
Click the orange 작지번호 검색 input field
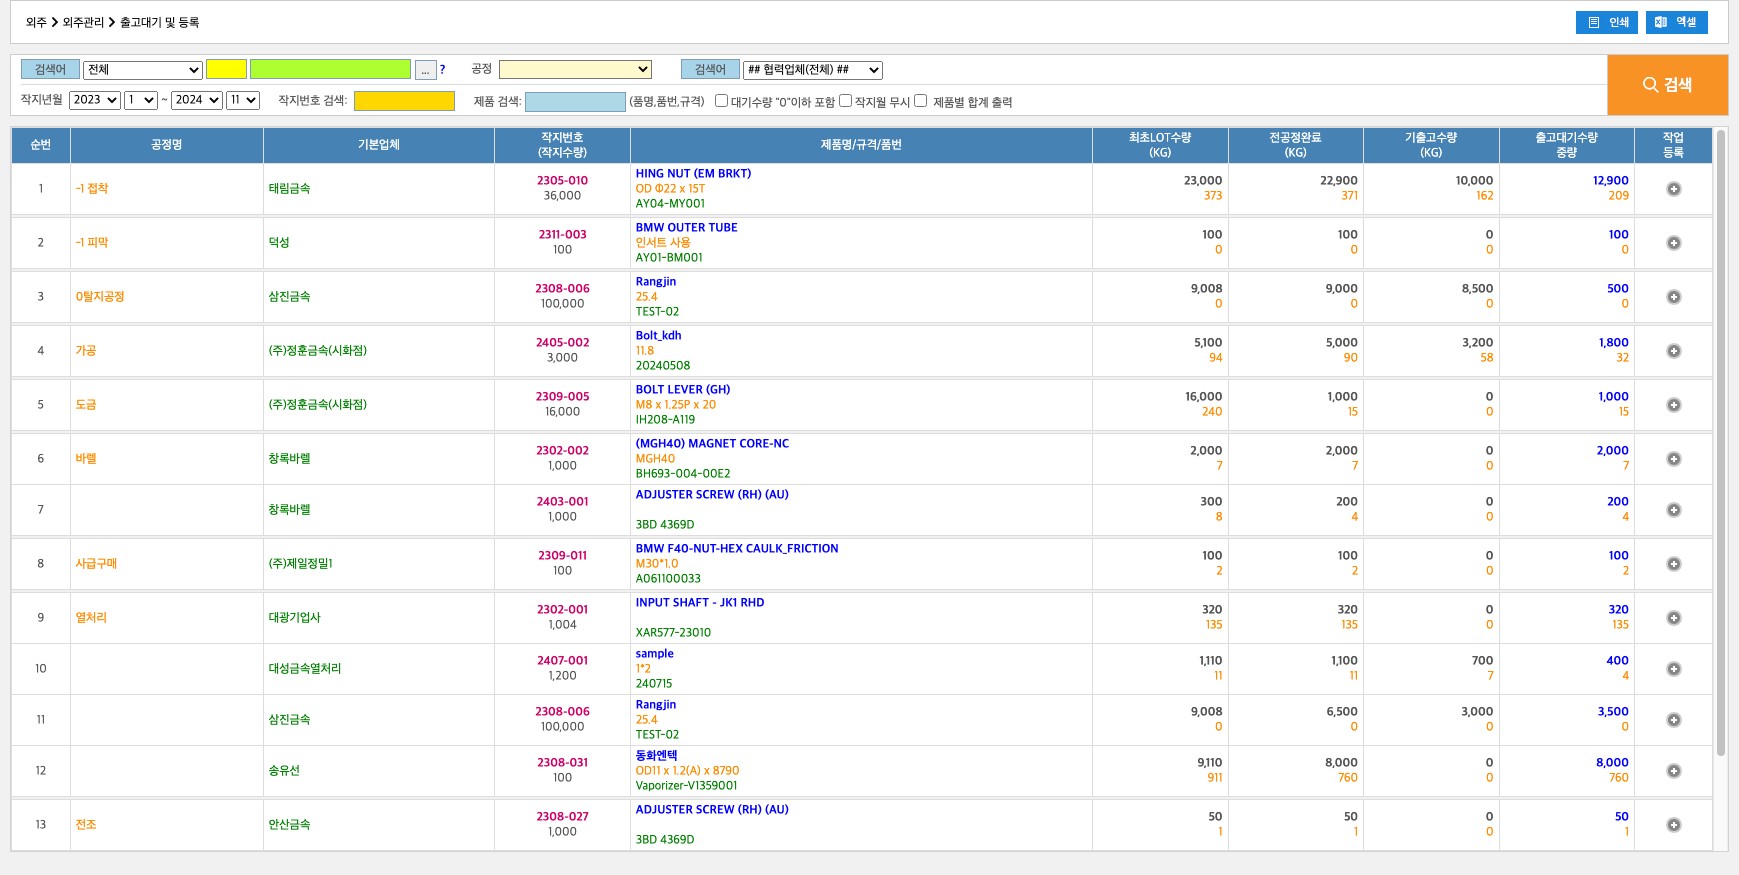(404, 101)
